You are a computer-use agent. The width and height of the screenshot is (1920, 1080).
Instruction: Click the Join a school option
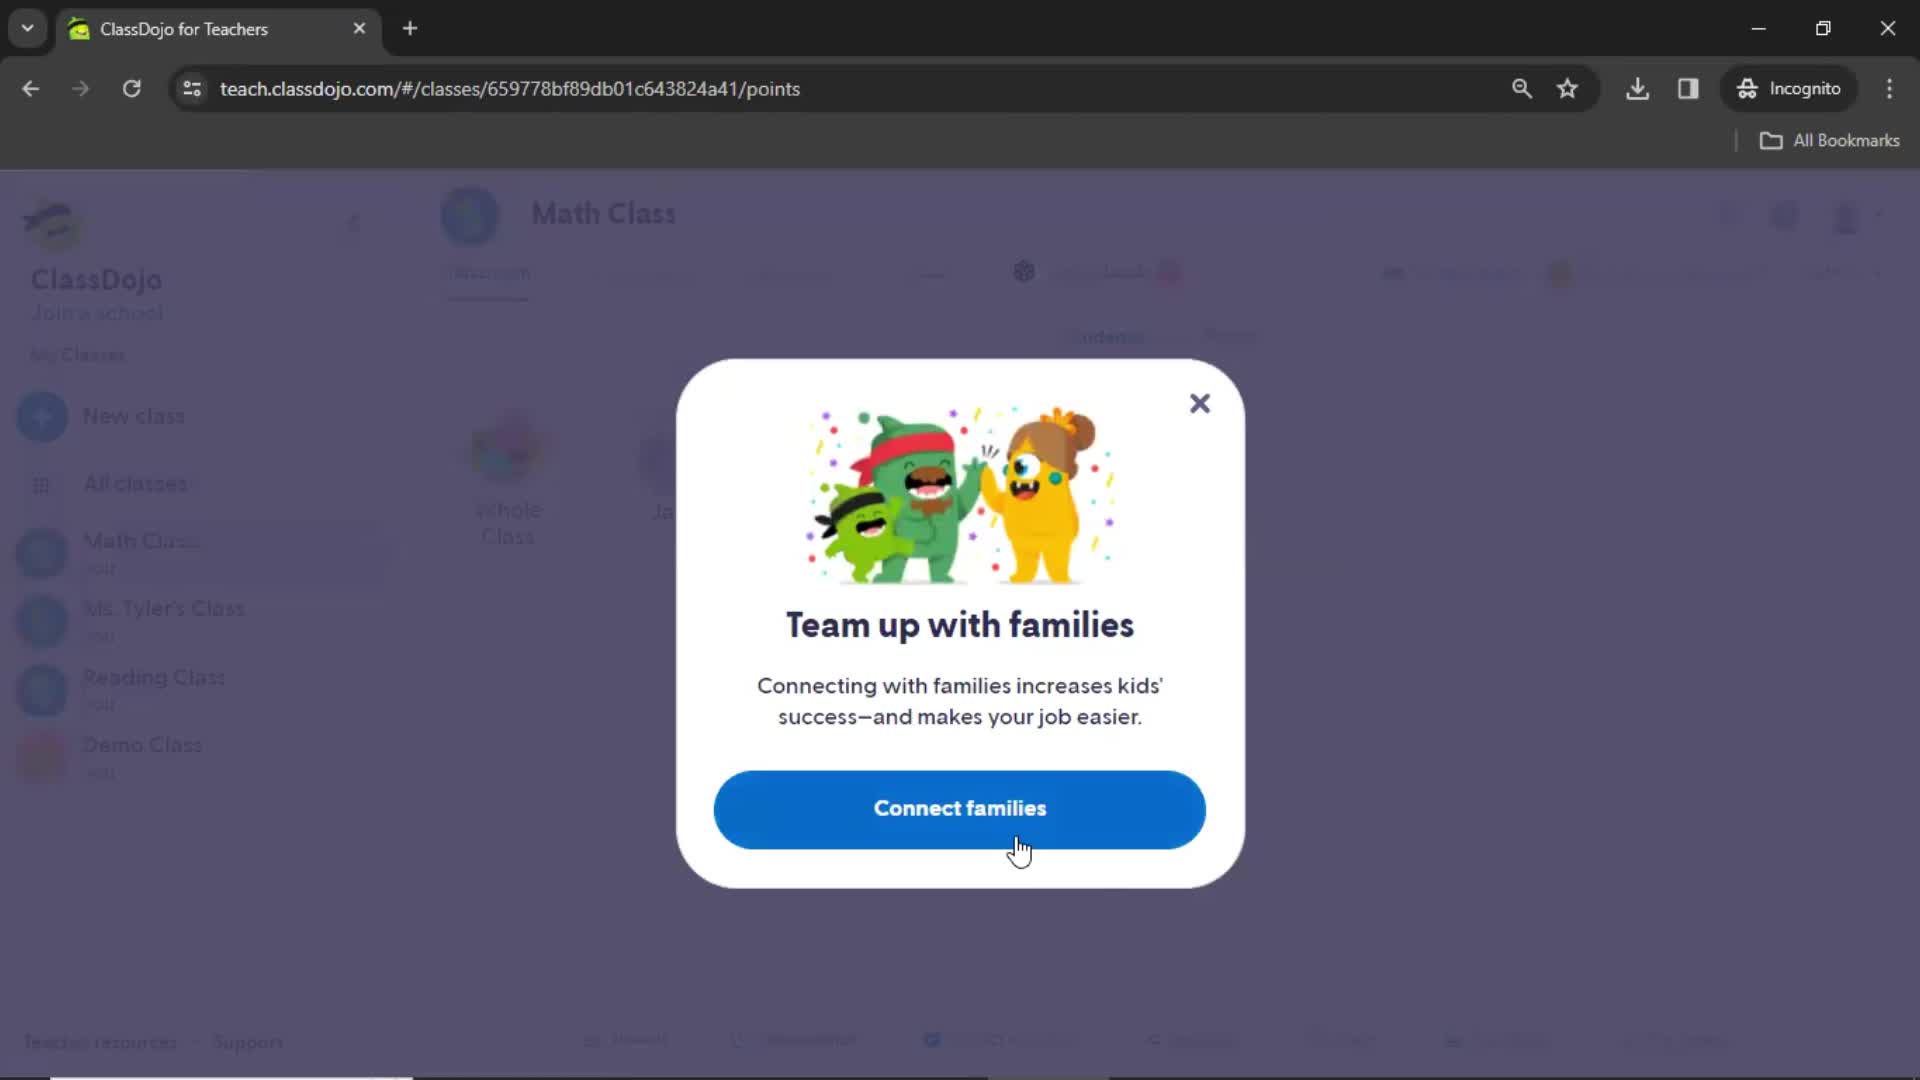96,313
